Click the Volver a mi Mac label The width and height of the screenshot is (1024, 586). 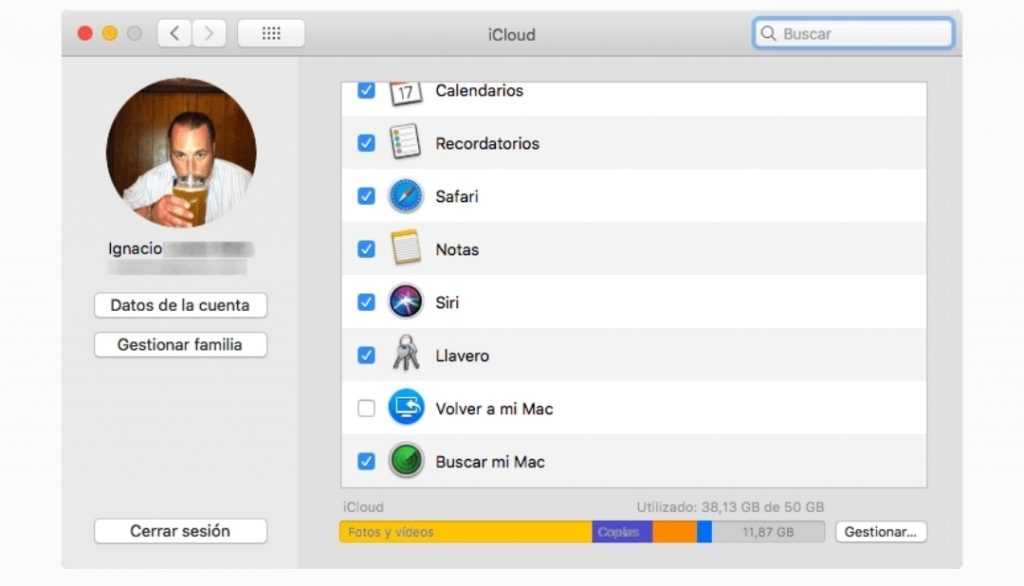click(x=494, y=408)
